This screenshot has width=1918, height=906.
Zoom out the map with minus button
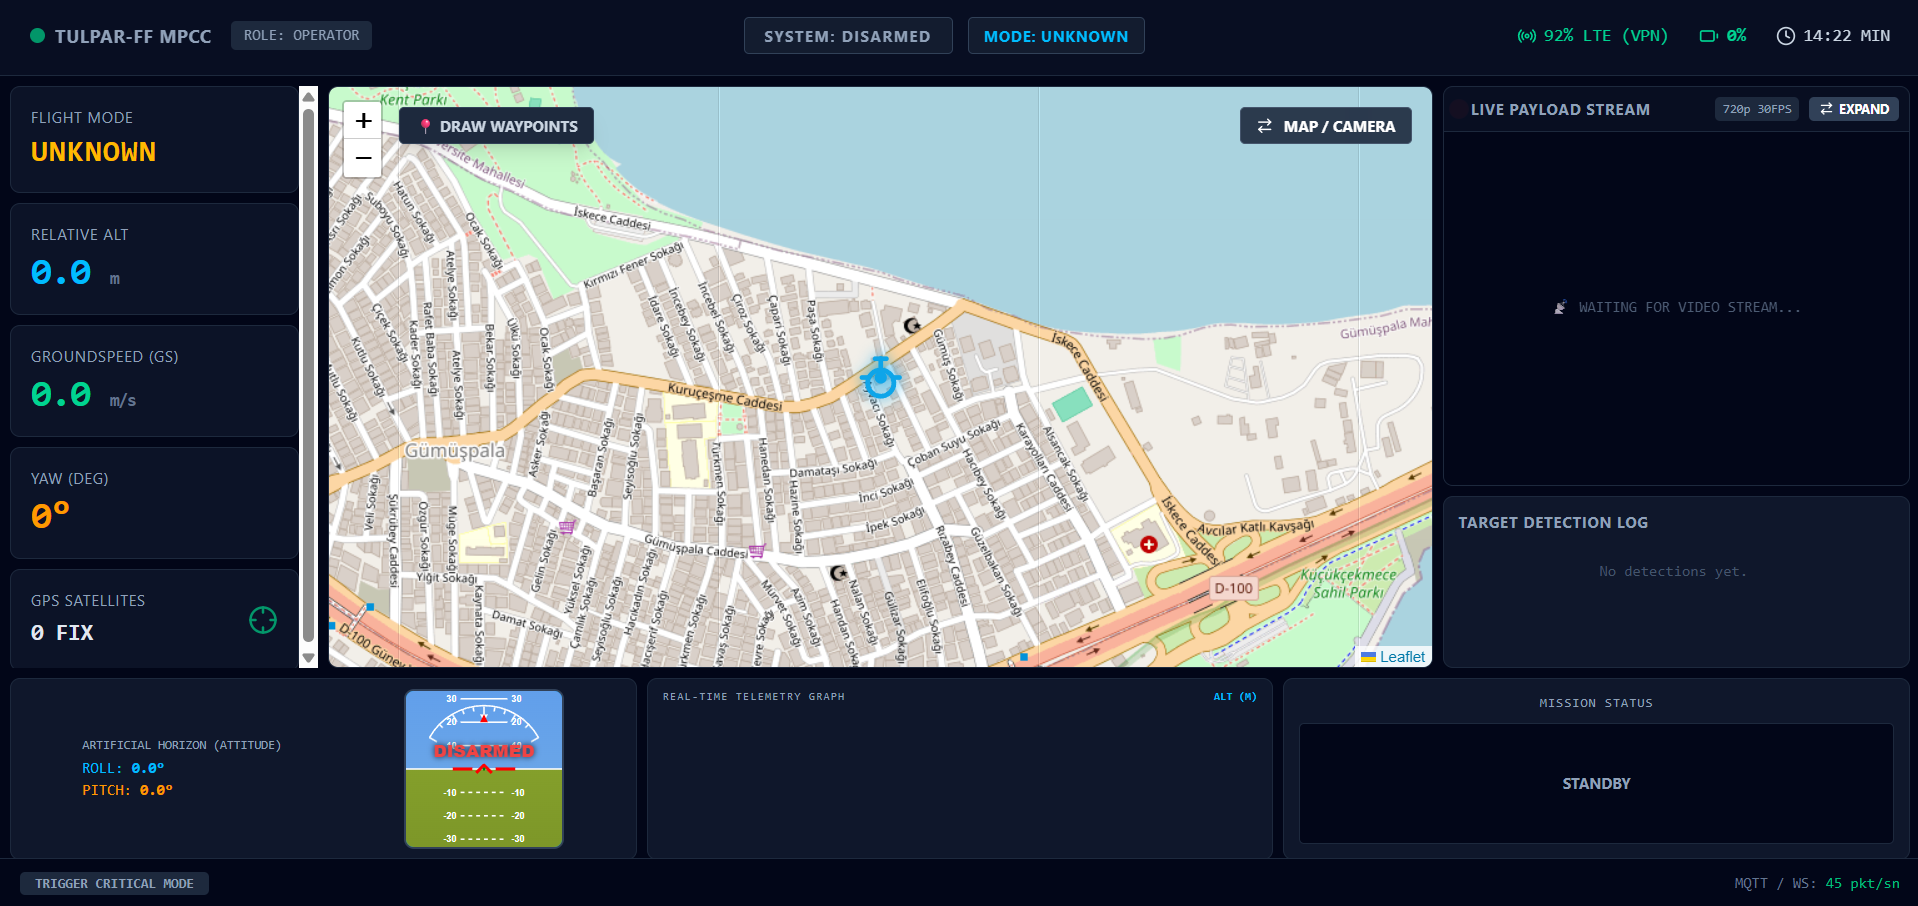tap(363, 158)
